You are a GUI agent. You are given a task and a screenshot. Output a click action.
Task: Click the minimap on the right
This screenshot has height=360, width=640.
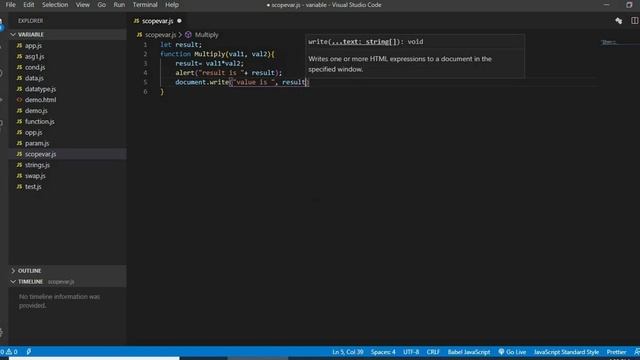click(609, 42)
